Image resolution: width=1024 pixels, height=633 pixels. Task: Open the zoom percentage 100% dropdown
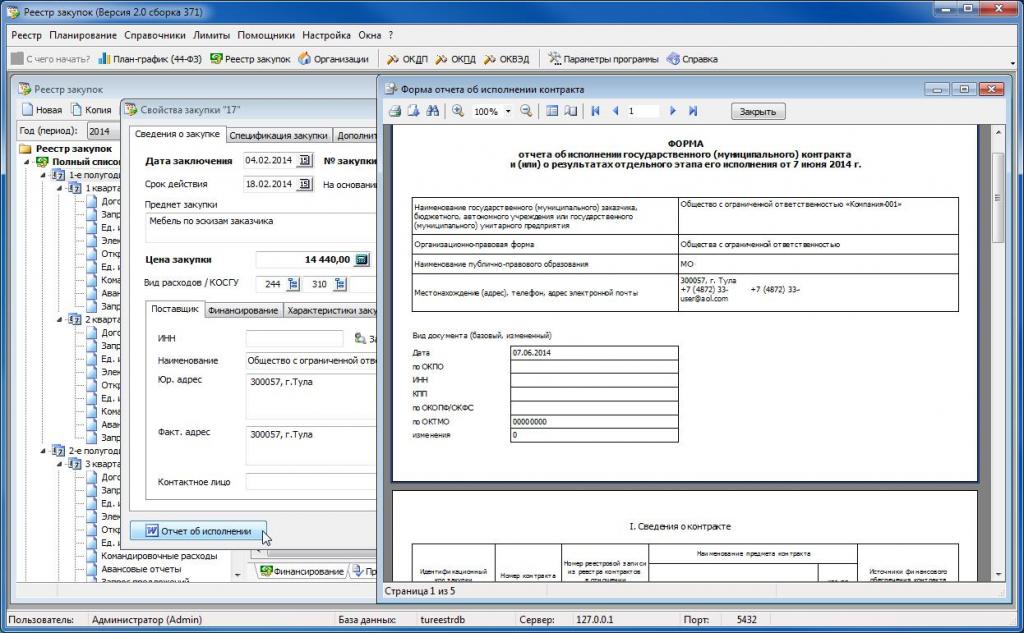coord(508,112)
